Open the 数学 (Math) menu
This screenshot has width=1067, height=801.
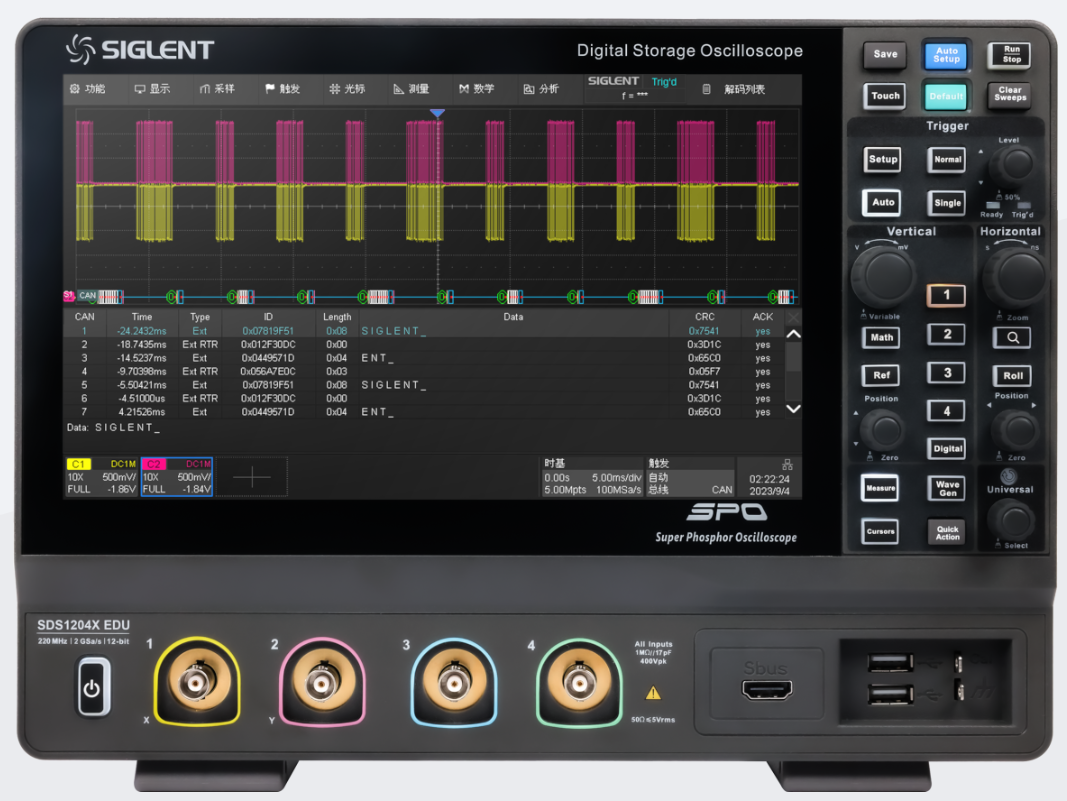tap(476, 89)
